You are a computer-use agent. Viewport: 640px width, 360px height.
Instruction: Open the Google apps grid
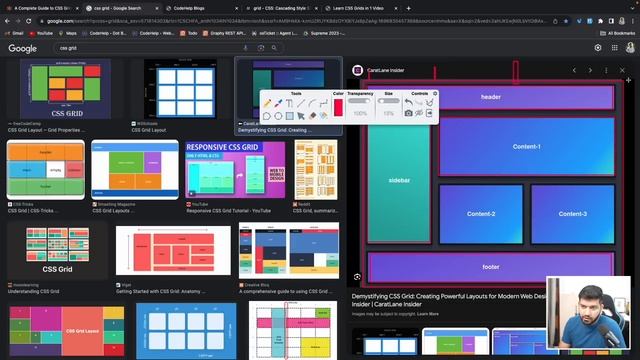click(x=614, y=48)
